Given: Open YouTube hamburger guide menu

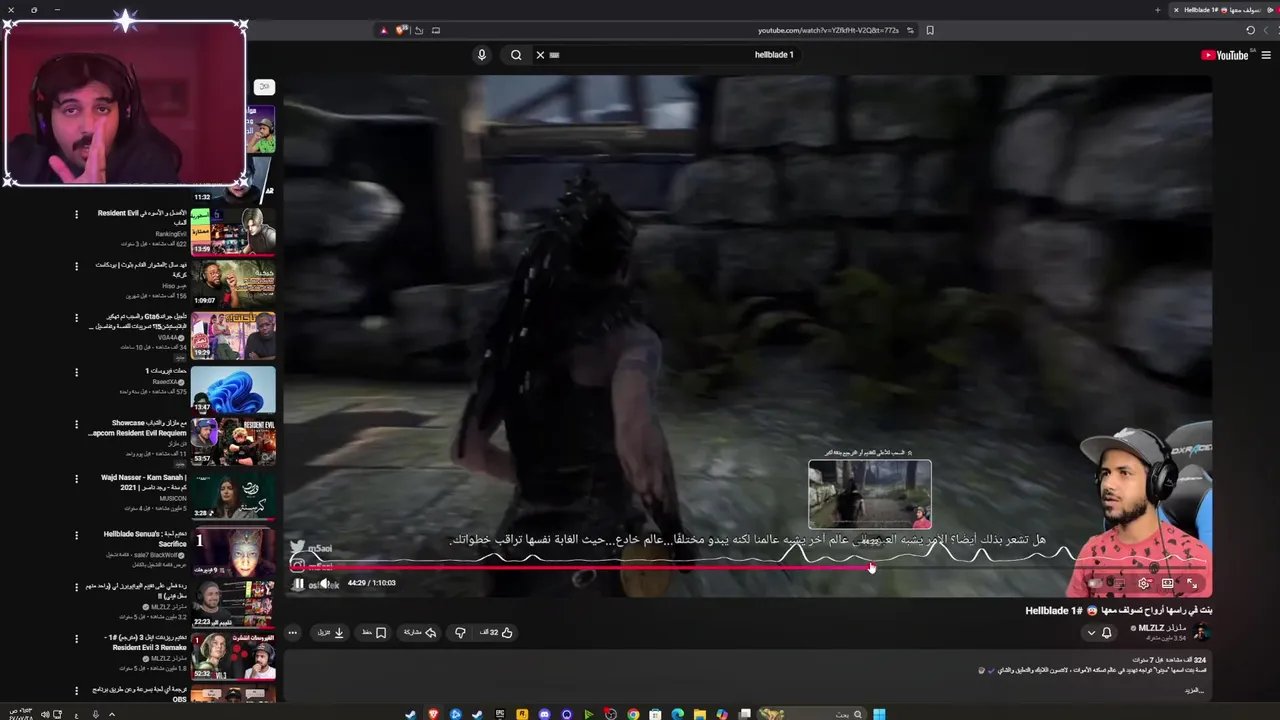Looking at the screenshot, I should (1267, 55).
